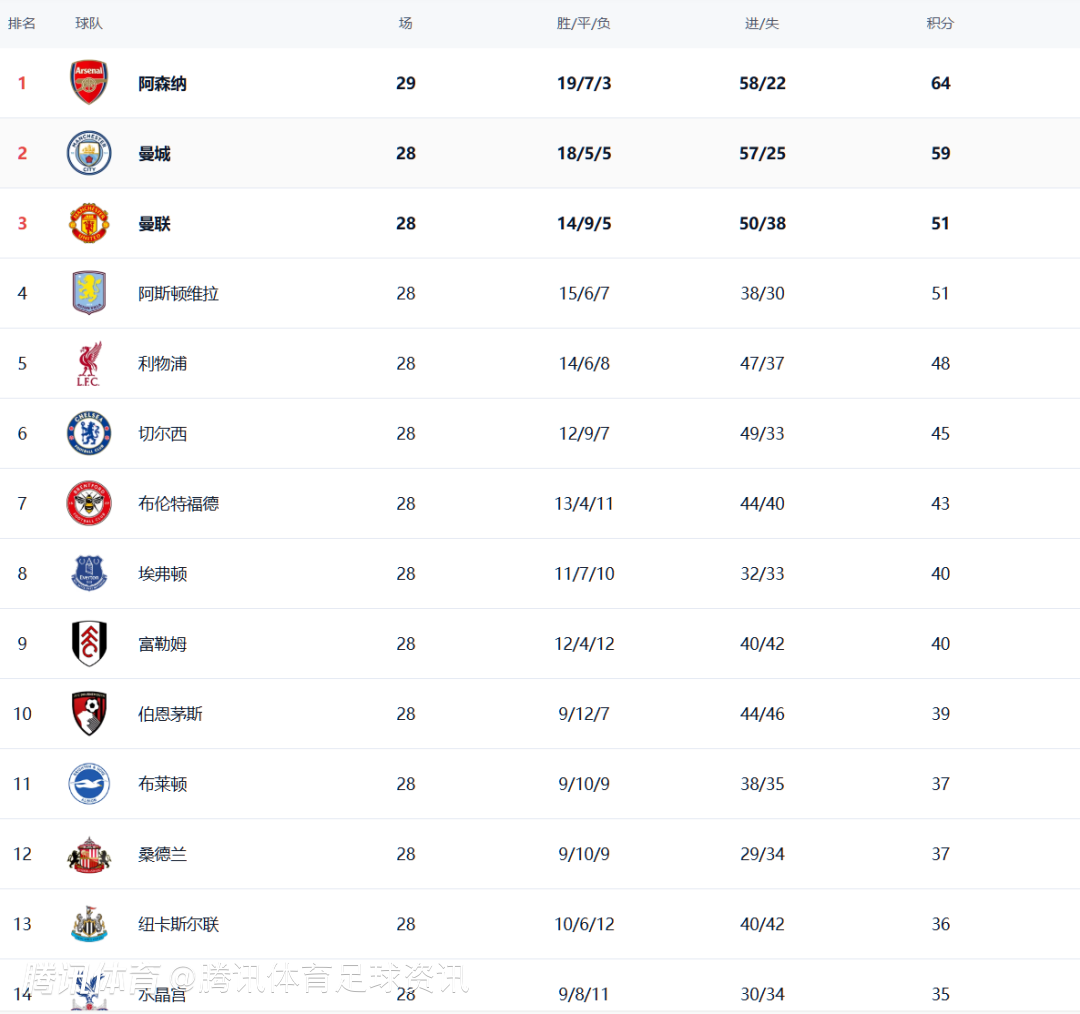Viewport: 1080px width, 1014px height.
Task: Select the 阿斯顿维拉 team name
Action: (x=178, y=294)
